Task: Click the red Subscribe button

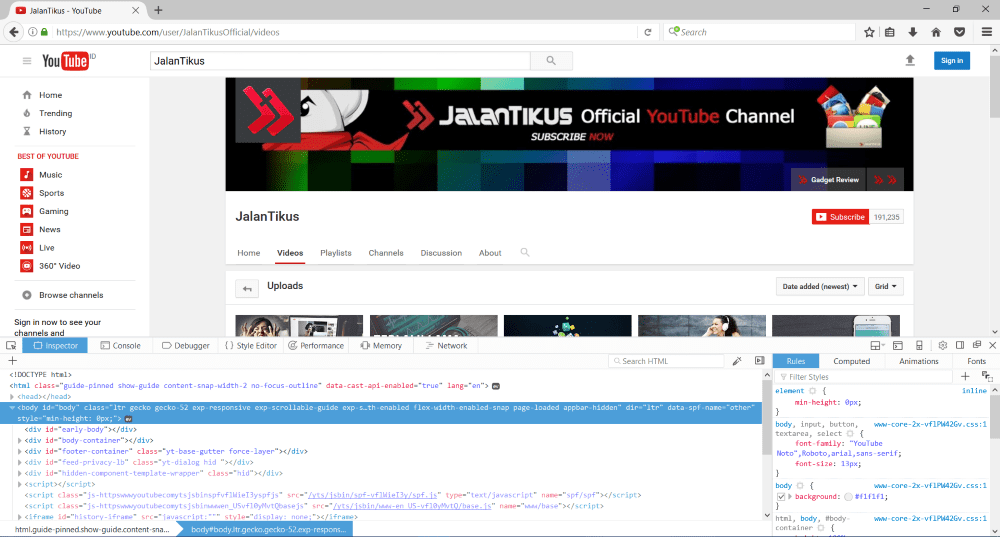Action: point(840,217)
